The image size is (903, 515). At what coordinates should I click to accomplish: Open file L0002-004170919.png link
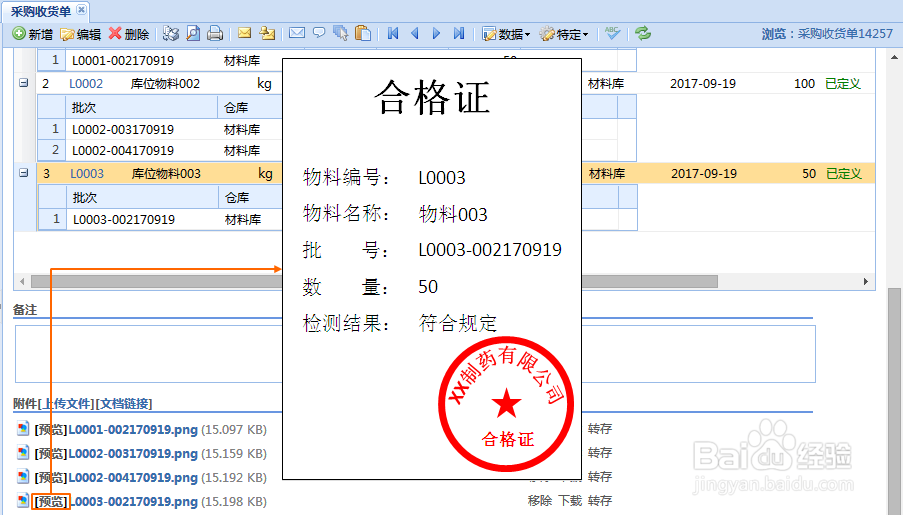(x=133, y=478)
